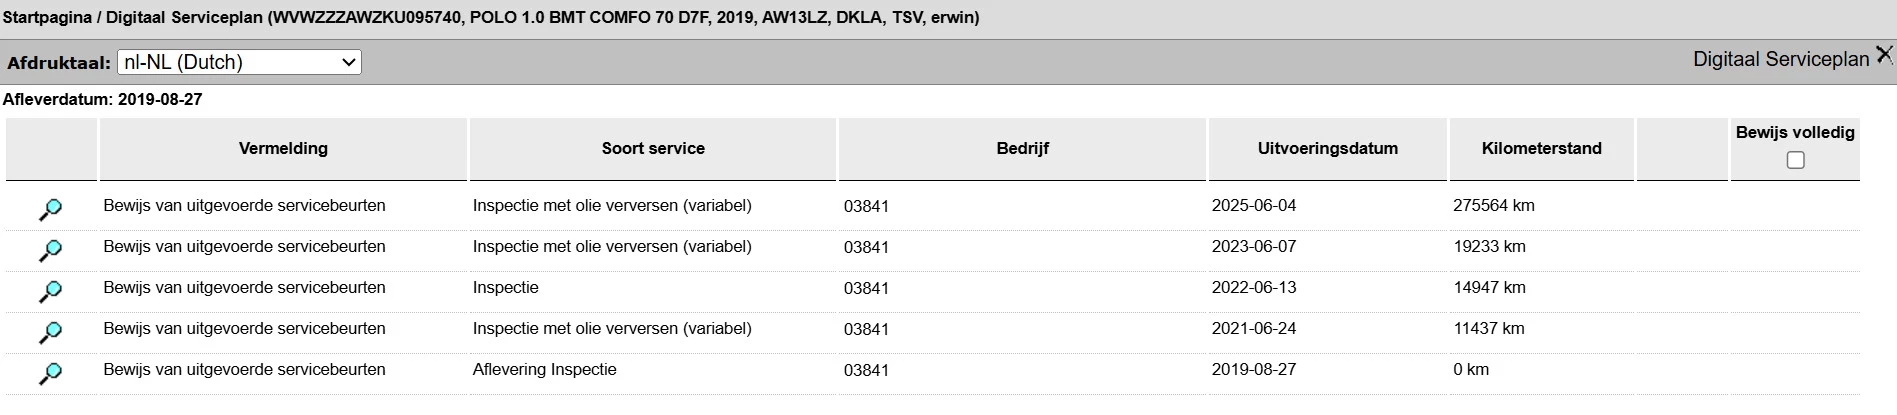The height and width of the screenshot is (415, 1897).
Task: View details of the 2023-06-07 service entry
Action: pos(50,250)
